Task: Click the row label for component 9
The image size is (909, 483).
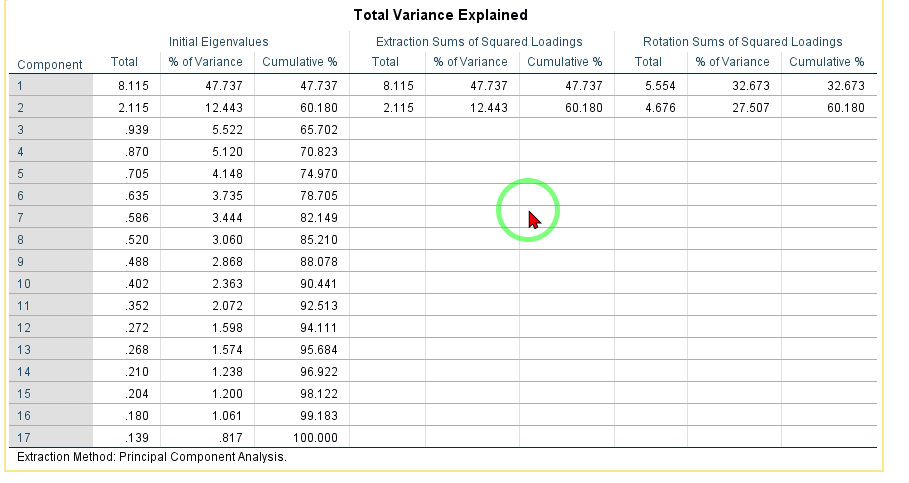Action: (x=50, y=262)
